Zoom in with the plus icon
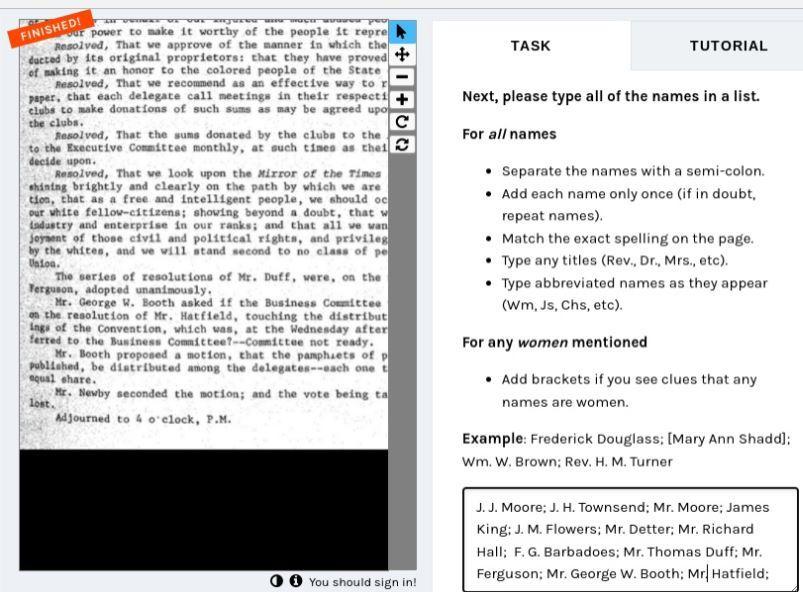The height and width of the screenshot is (592, 803). pyautogui.click(x=402, y=99)
